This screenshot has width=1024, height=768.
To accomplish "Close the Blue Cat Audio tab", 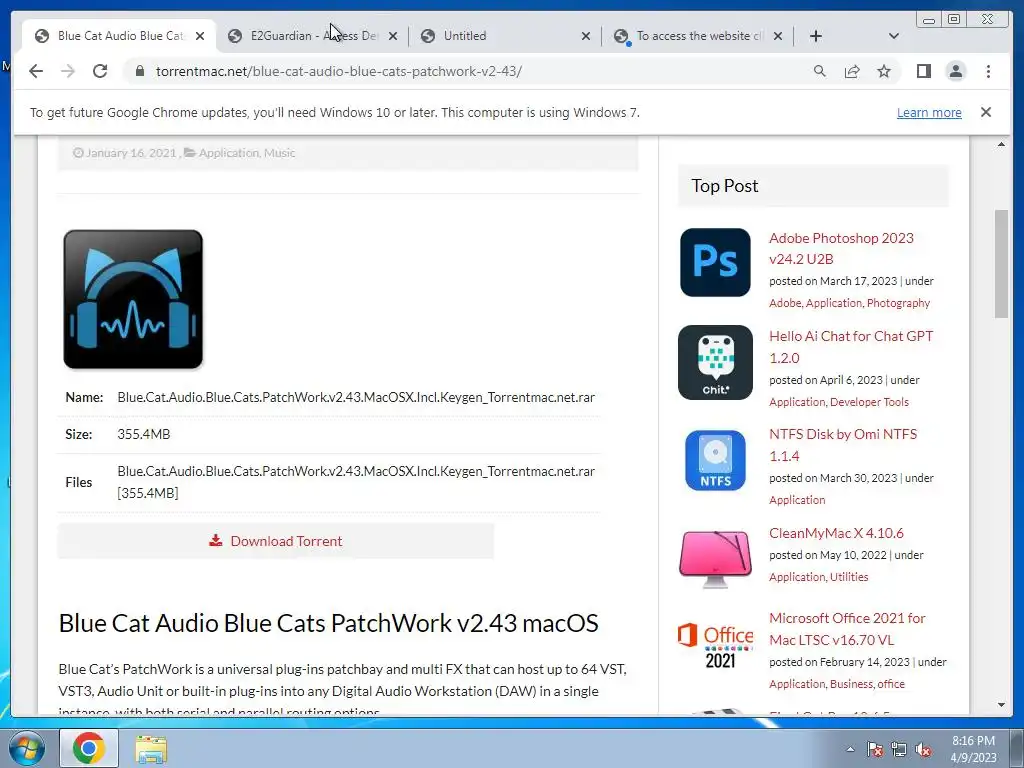I will (x=200, y=36).
